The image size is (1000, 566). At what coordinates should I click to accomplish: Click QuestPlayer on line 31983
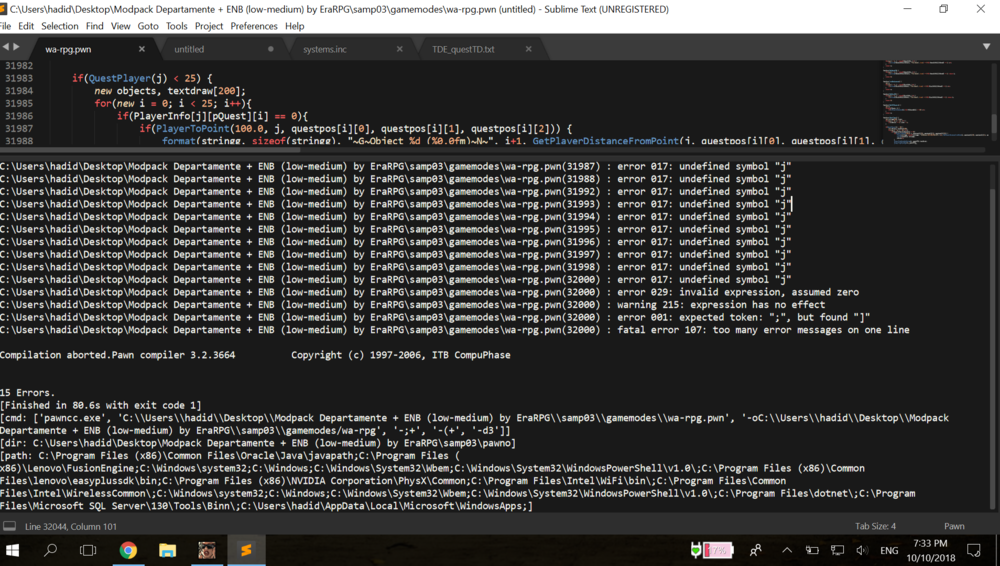pyautogui.click(x=119, y=78)
